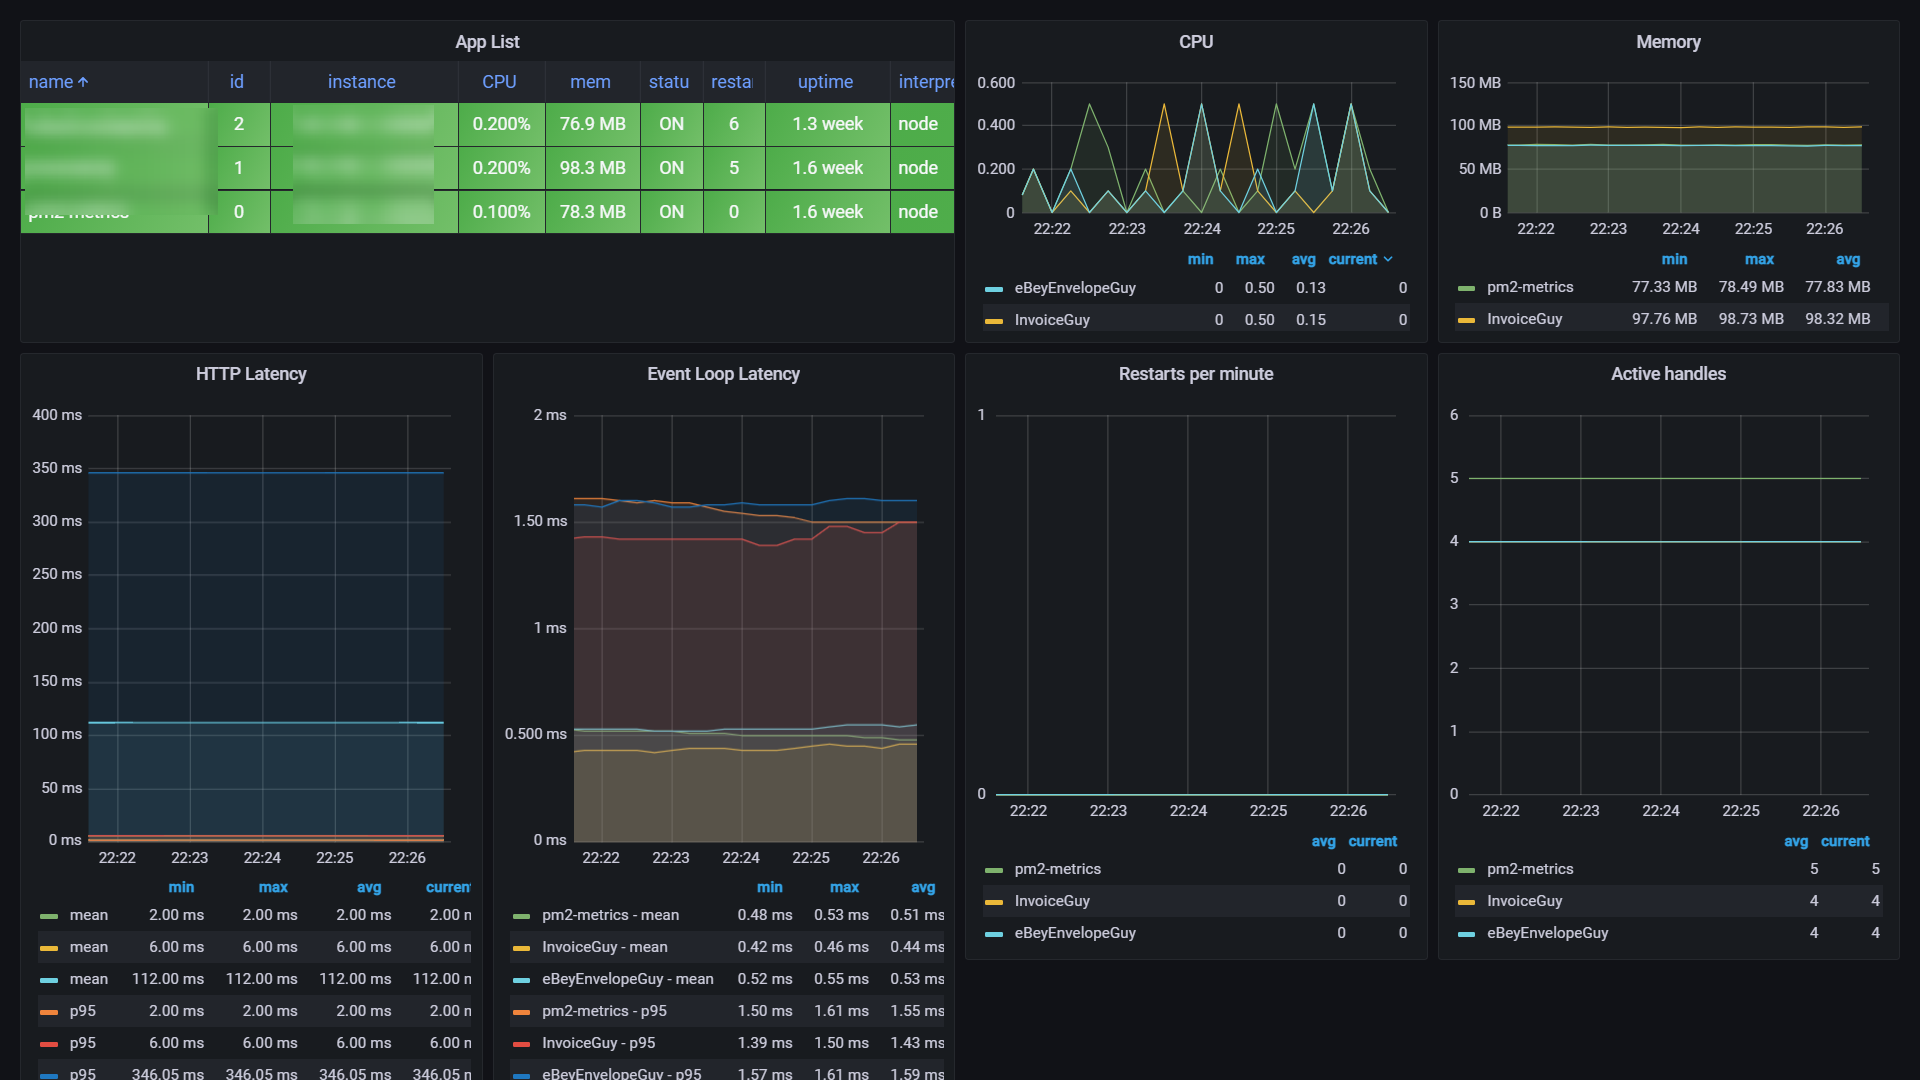Sort Memory legend by max column

coord(1758,259)
